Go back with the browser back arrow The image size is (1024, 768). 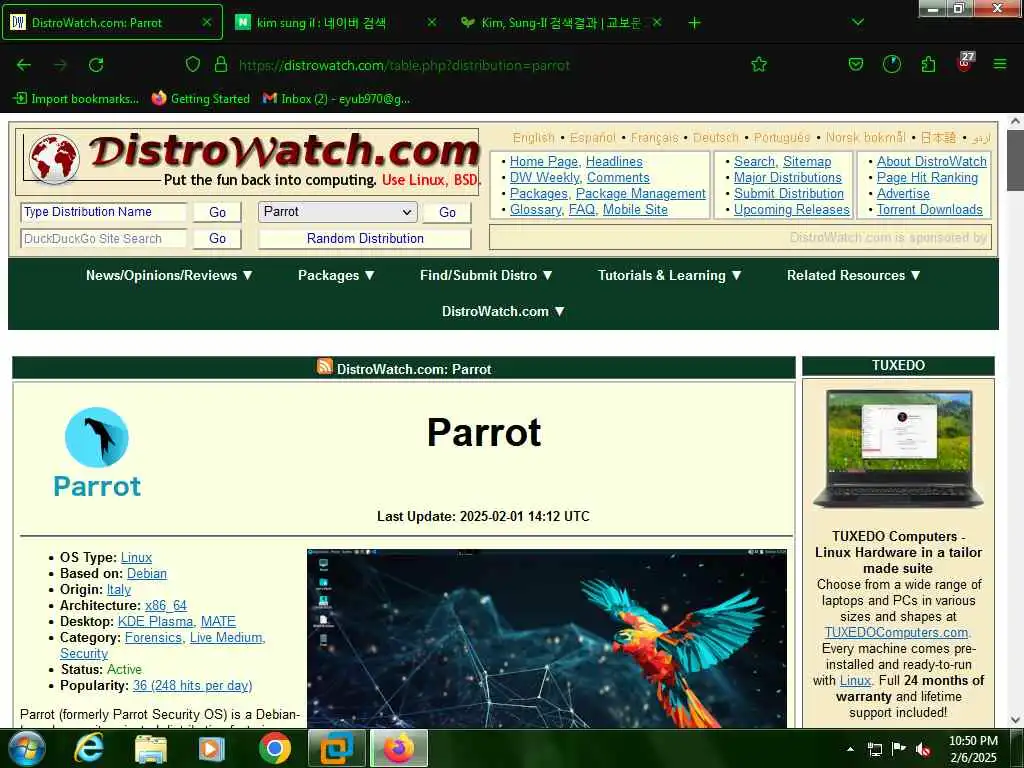(x=24, y=65)
